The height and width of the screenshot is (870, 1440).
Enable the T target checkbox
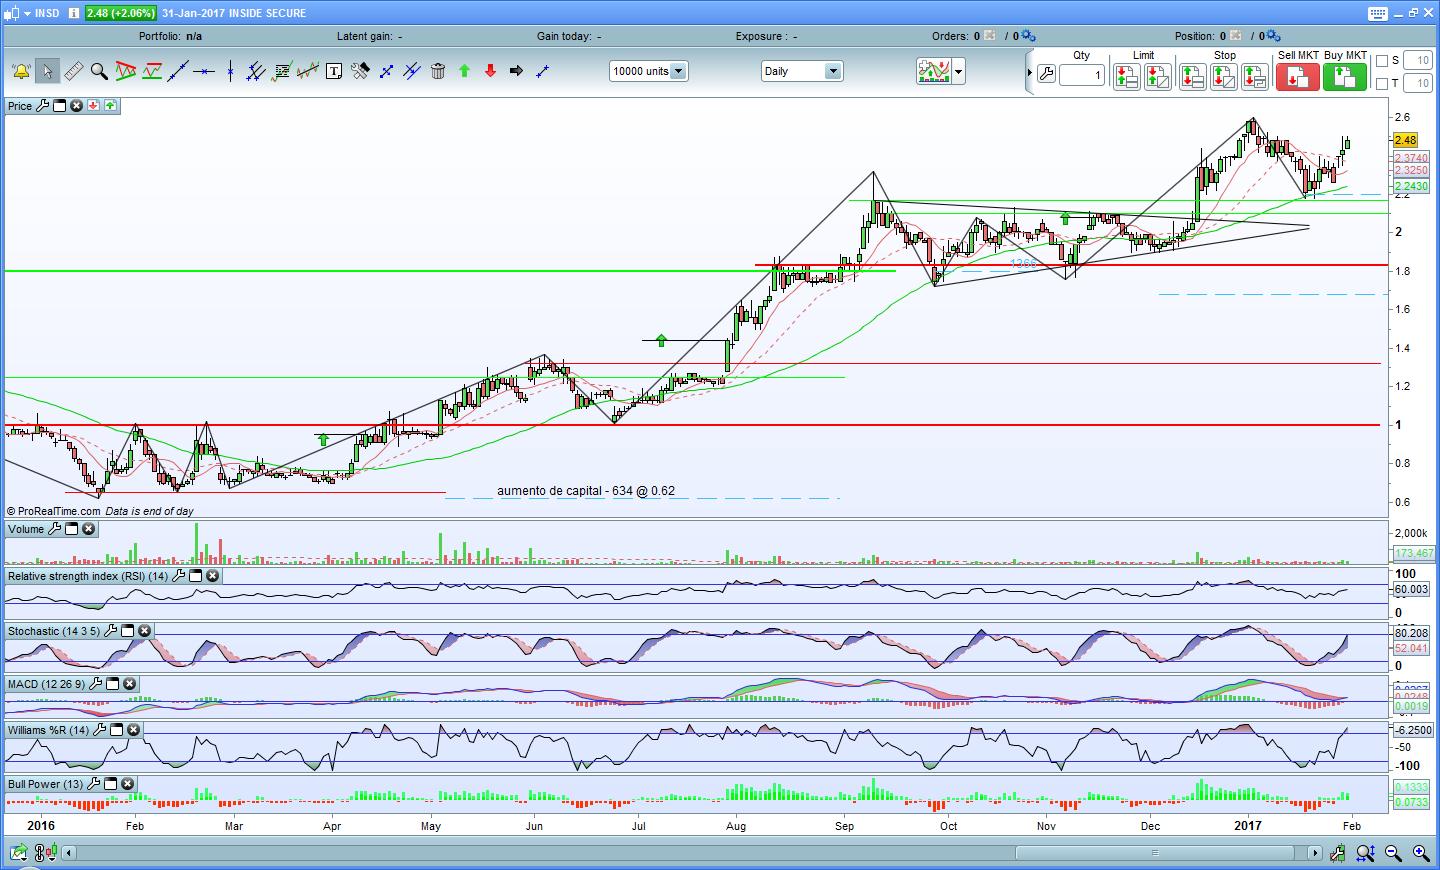1382,84
